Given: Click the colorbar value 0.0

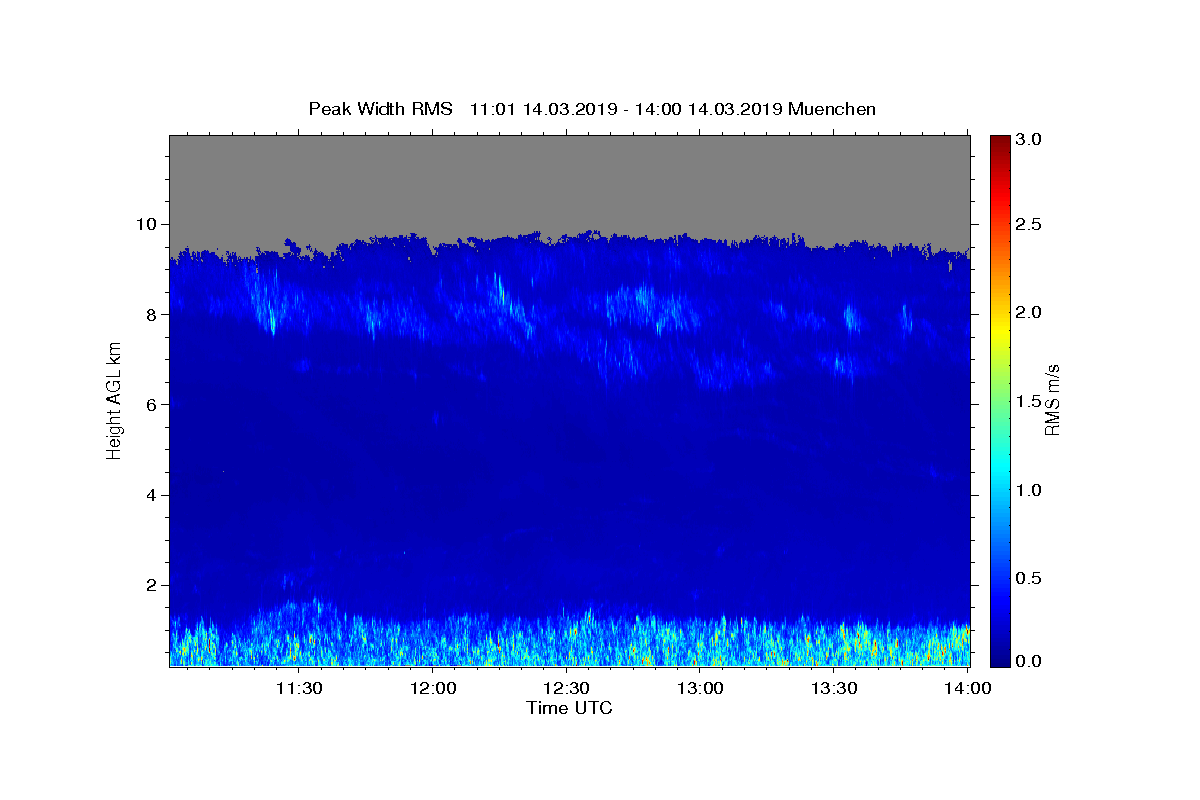Looking at the screenshot, I should (1030, 661).
